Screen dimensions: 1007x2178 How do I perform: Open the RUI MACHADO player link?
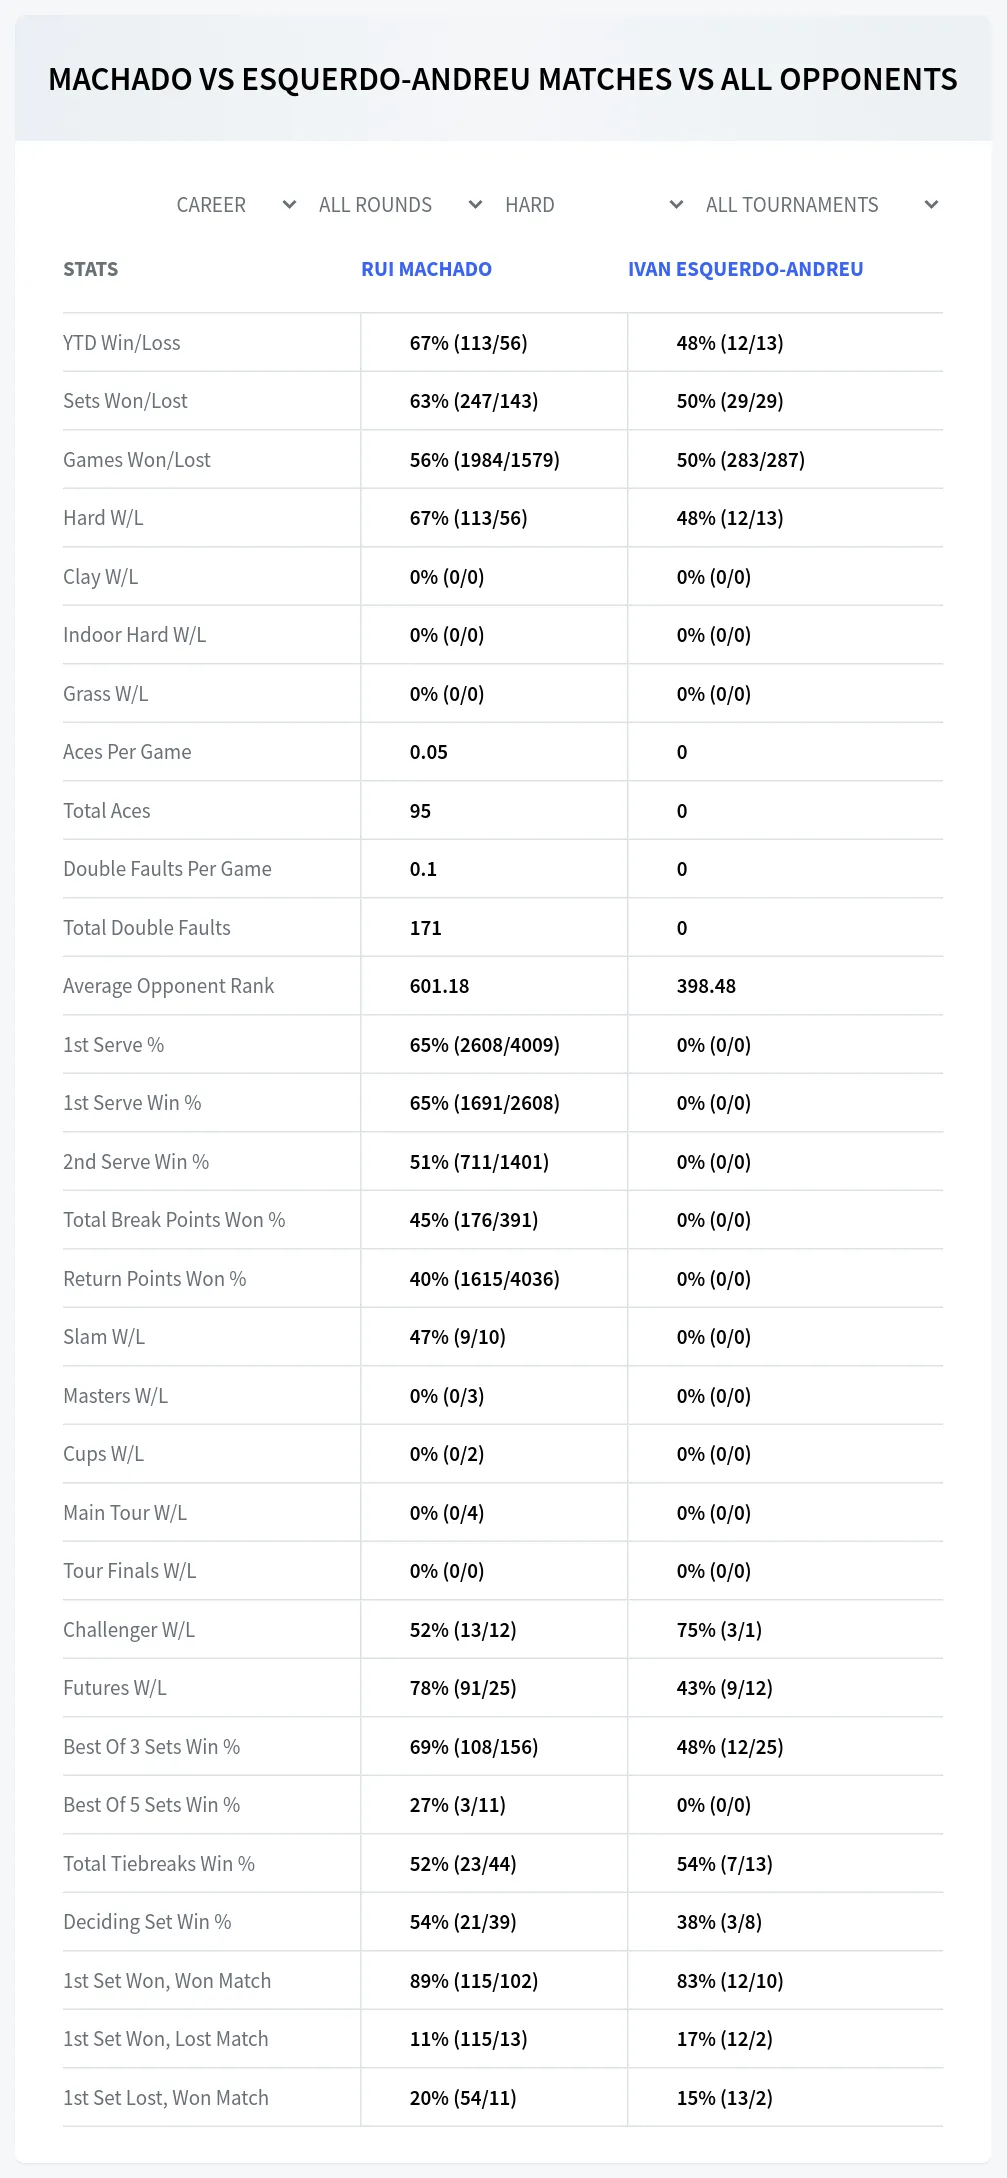click(x=426, y=269)
